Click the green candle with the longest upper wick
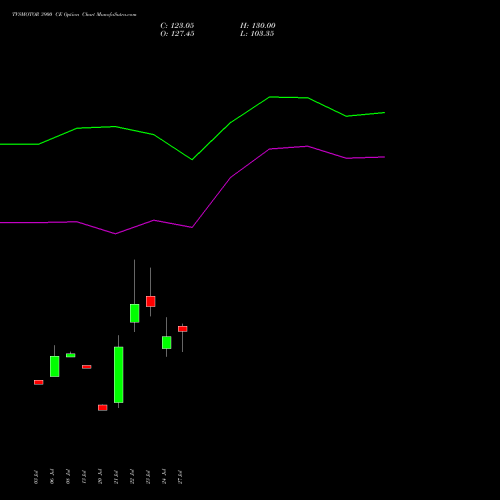This screenshot has width=500, height=500. (135, 313)
